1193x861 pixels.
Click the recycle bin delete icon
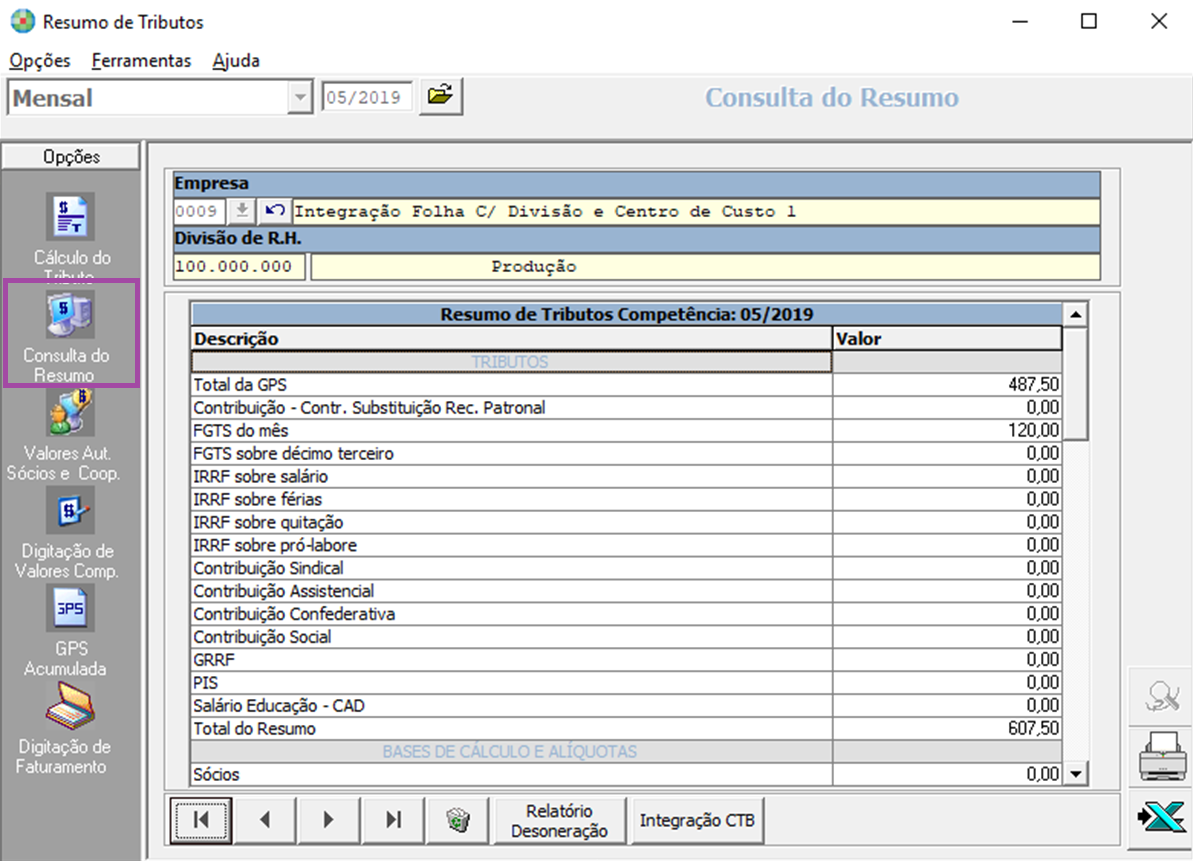pyautogui.click(x=457, y=820)
